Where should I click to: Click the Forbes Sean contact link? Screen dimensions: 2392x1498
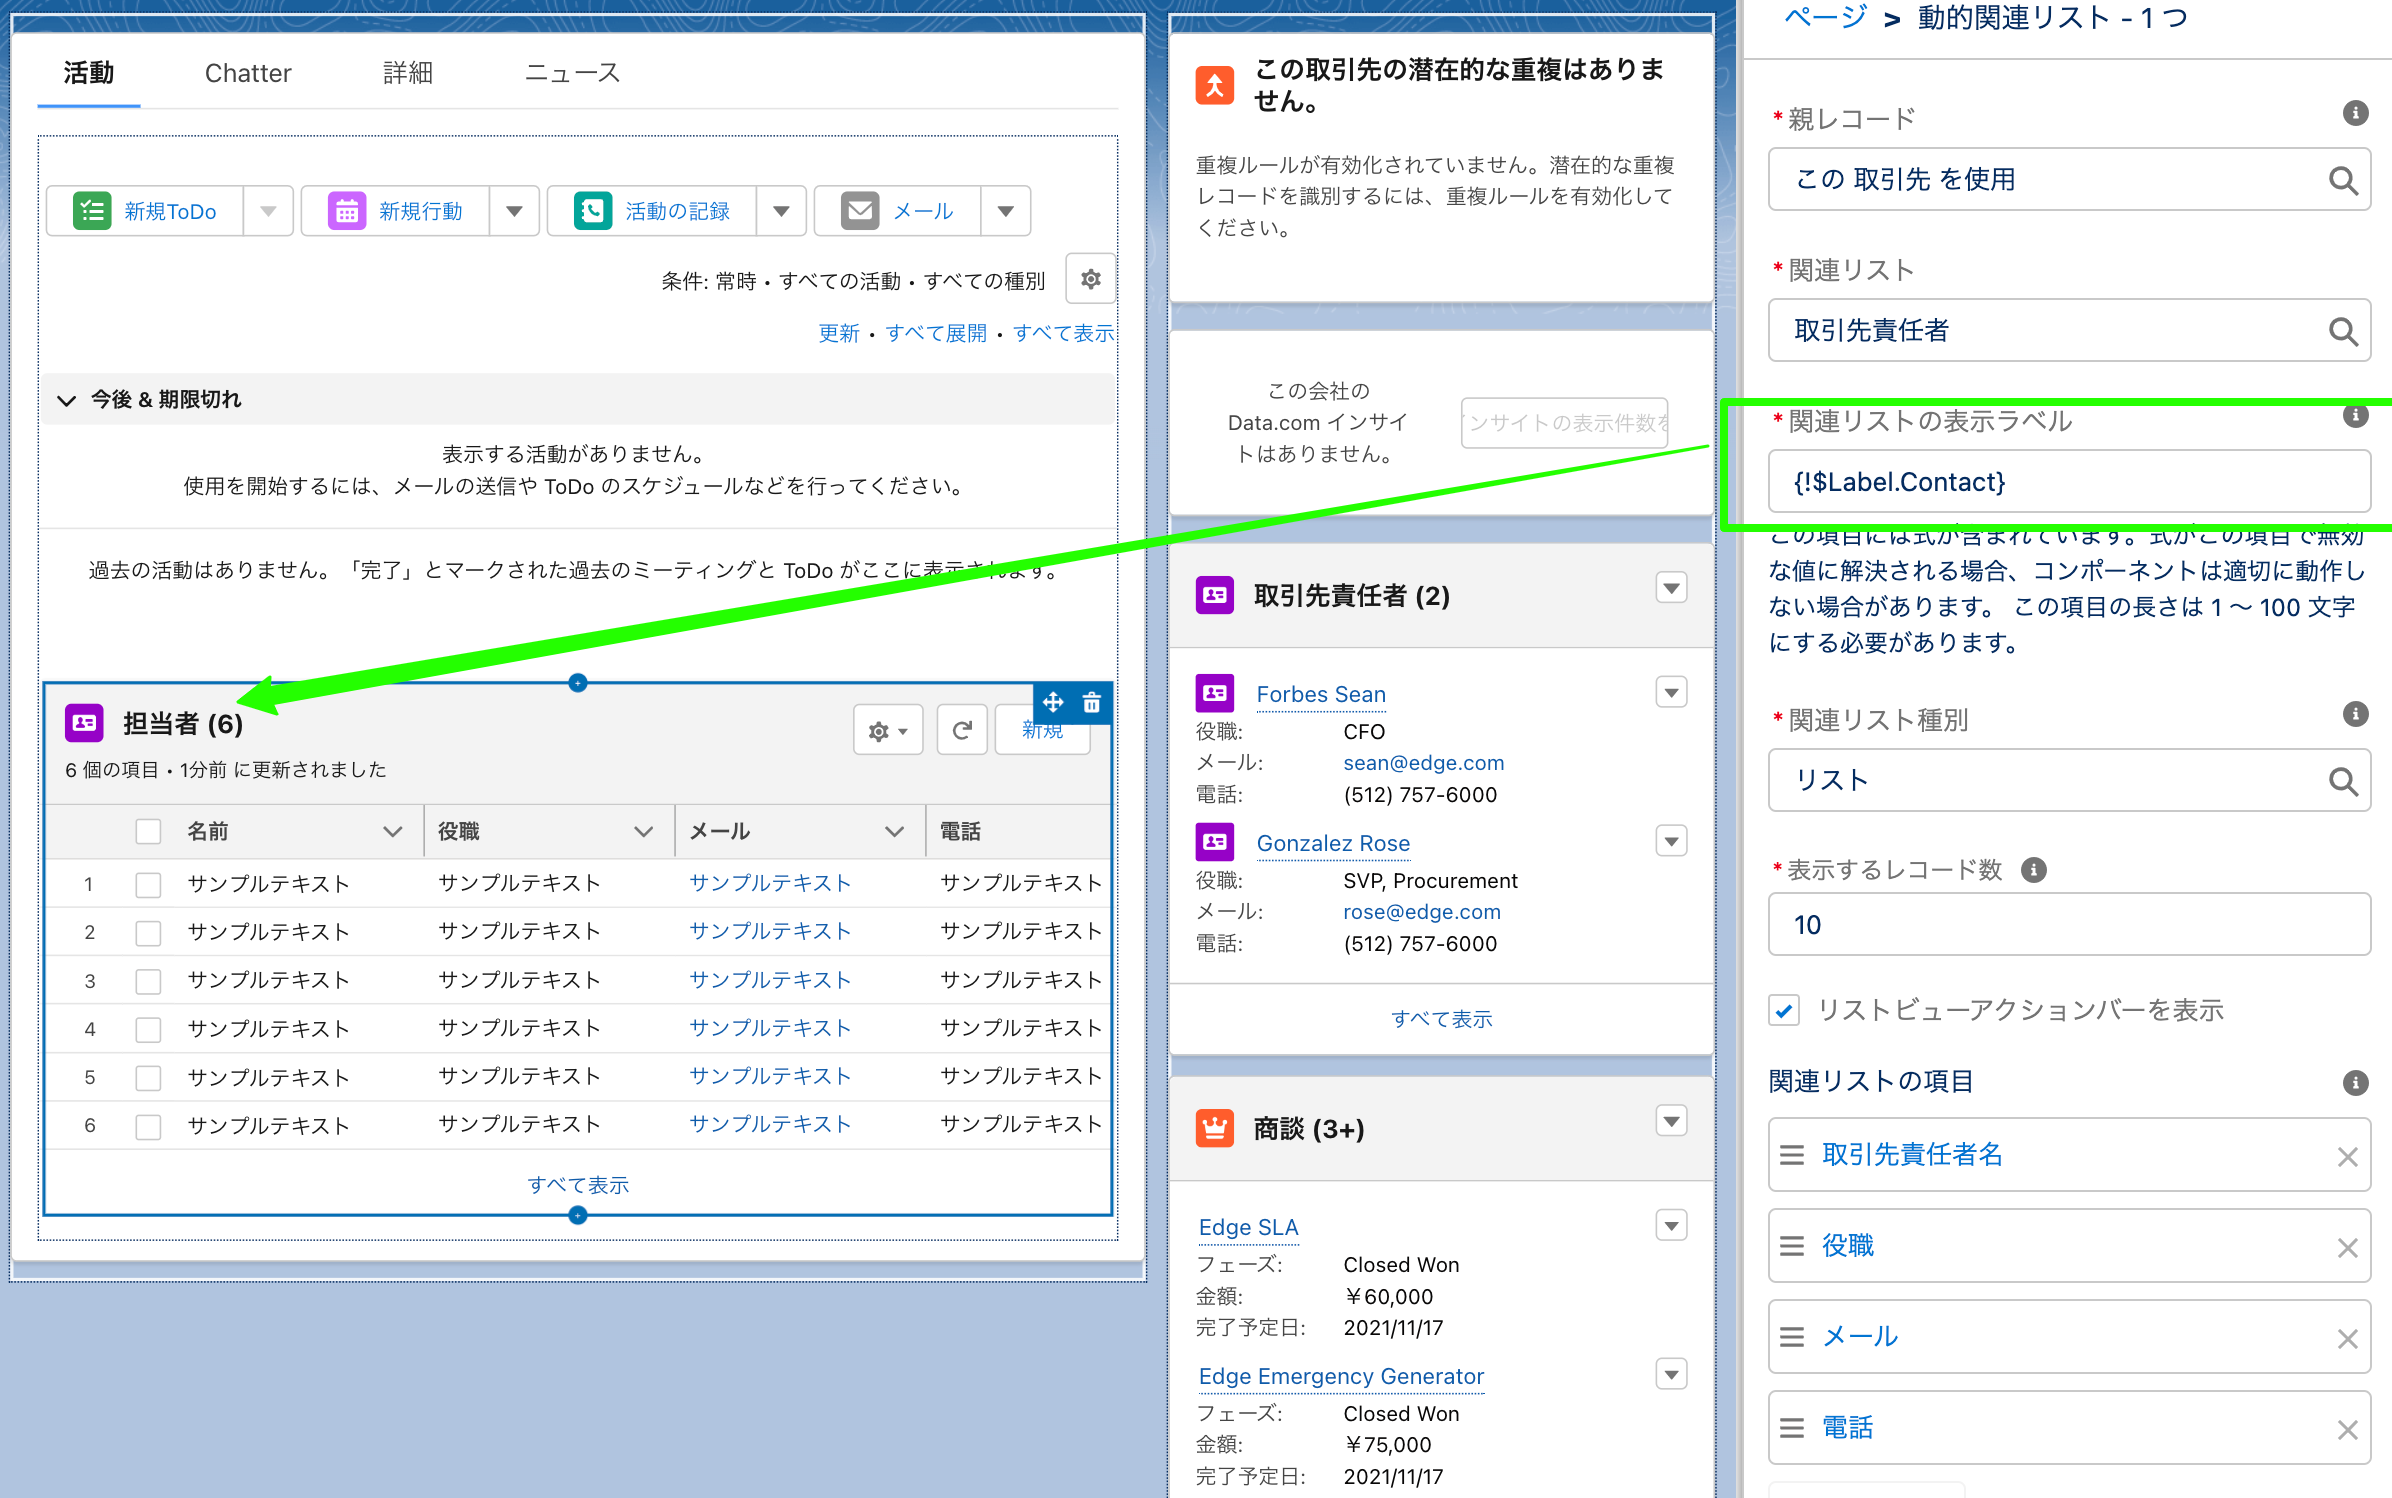pos(1320,694)
